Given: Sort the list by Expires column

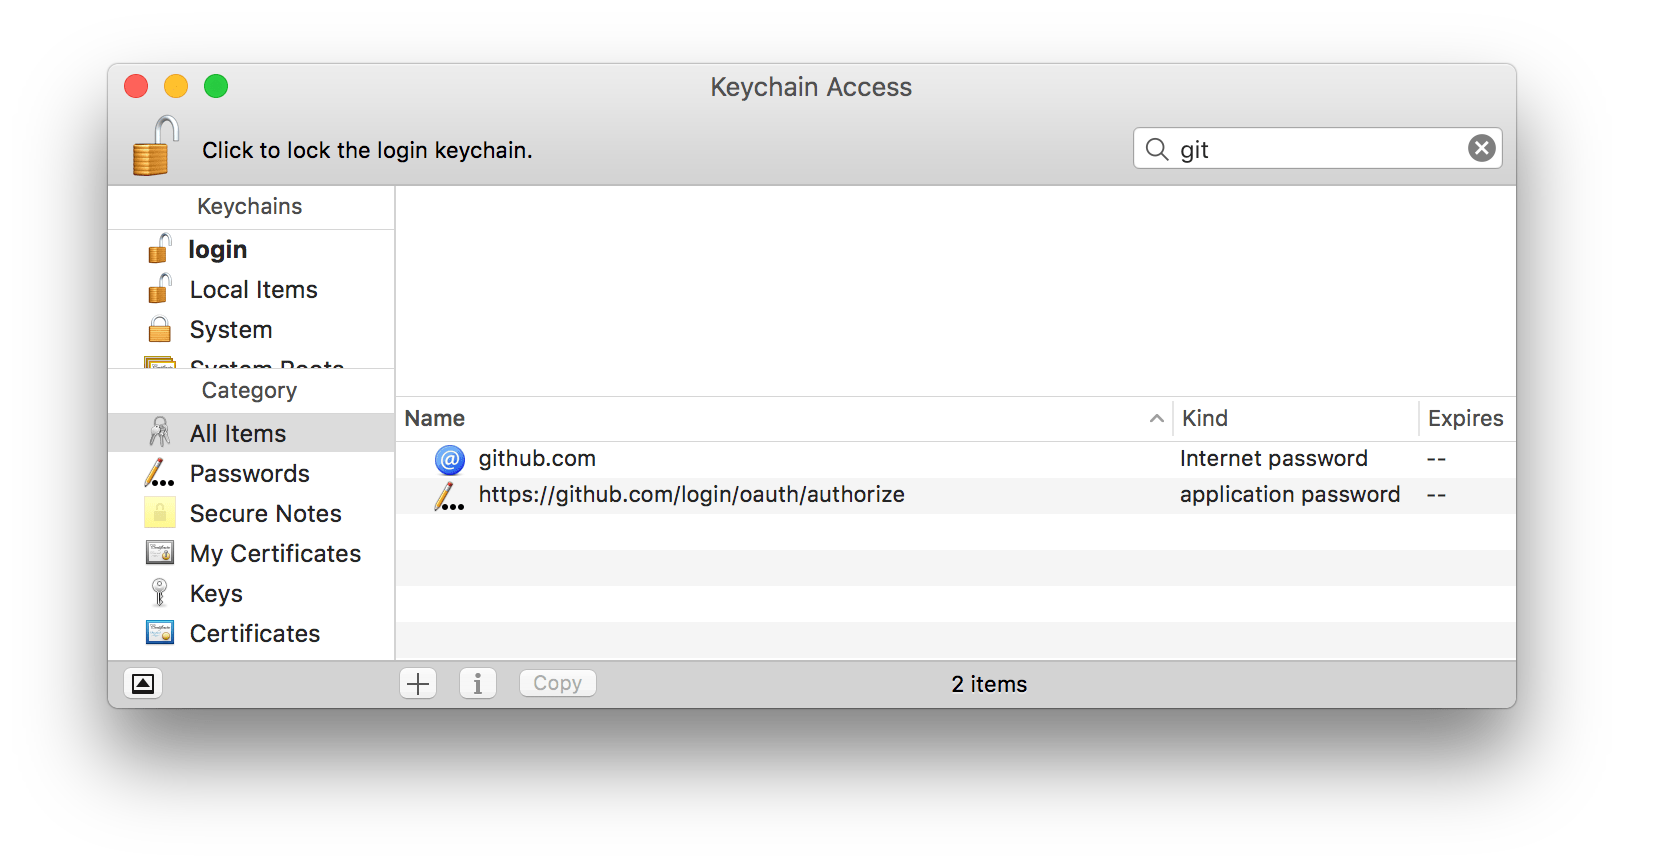Looking at the screenshot, I should click(x=1464, y=419).
